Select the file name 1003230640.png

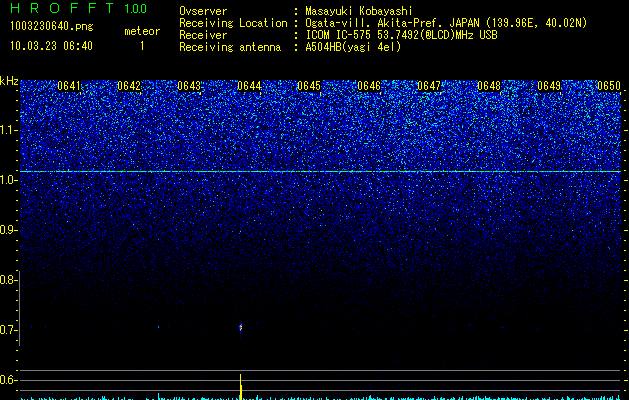point(52,26)
